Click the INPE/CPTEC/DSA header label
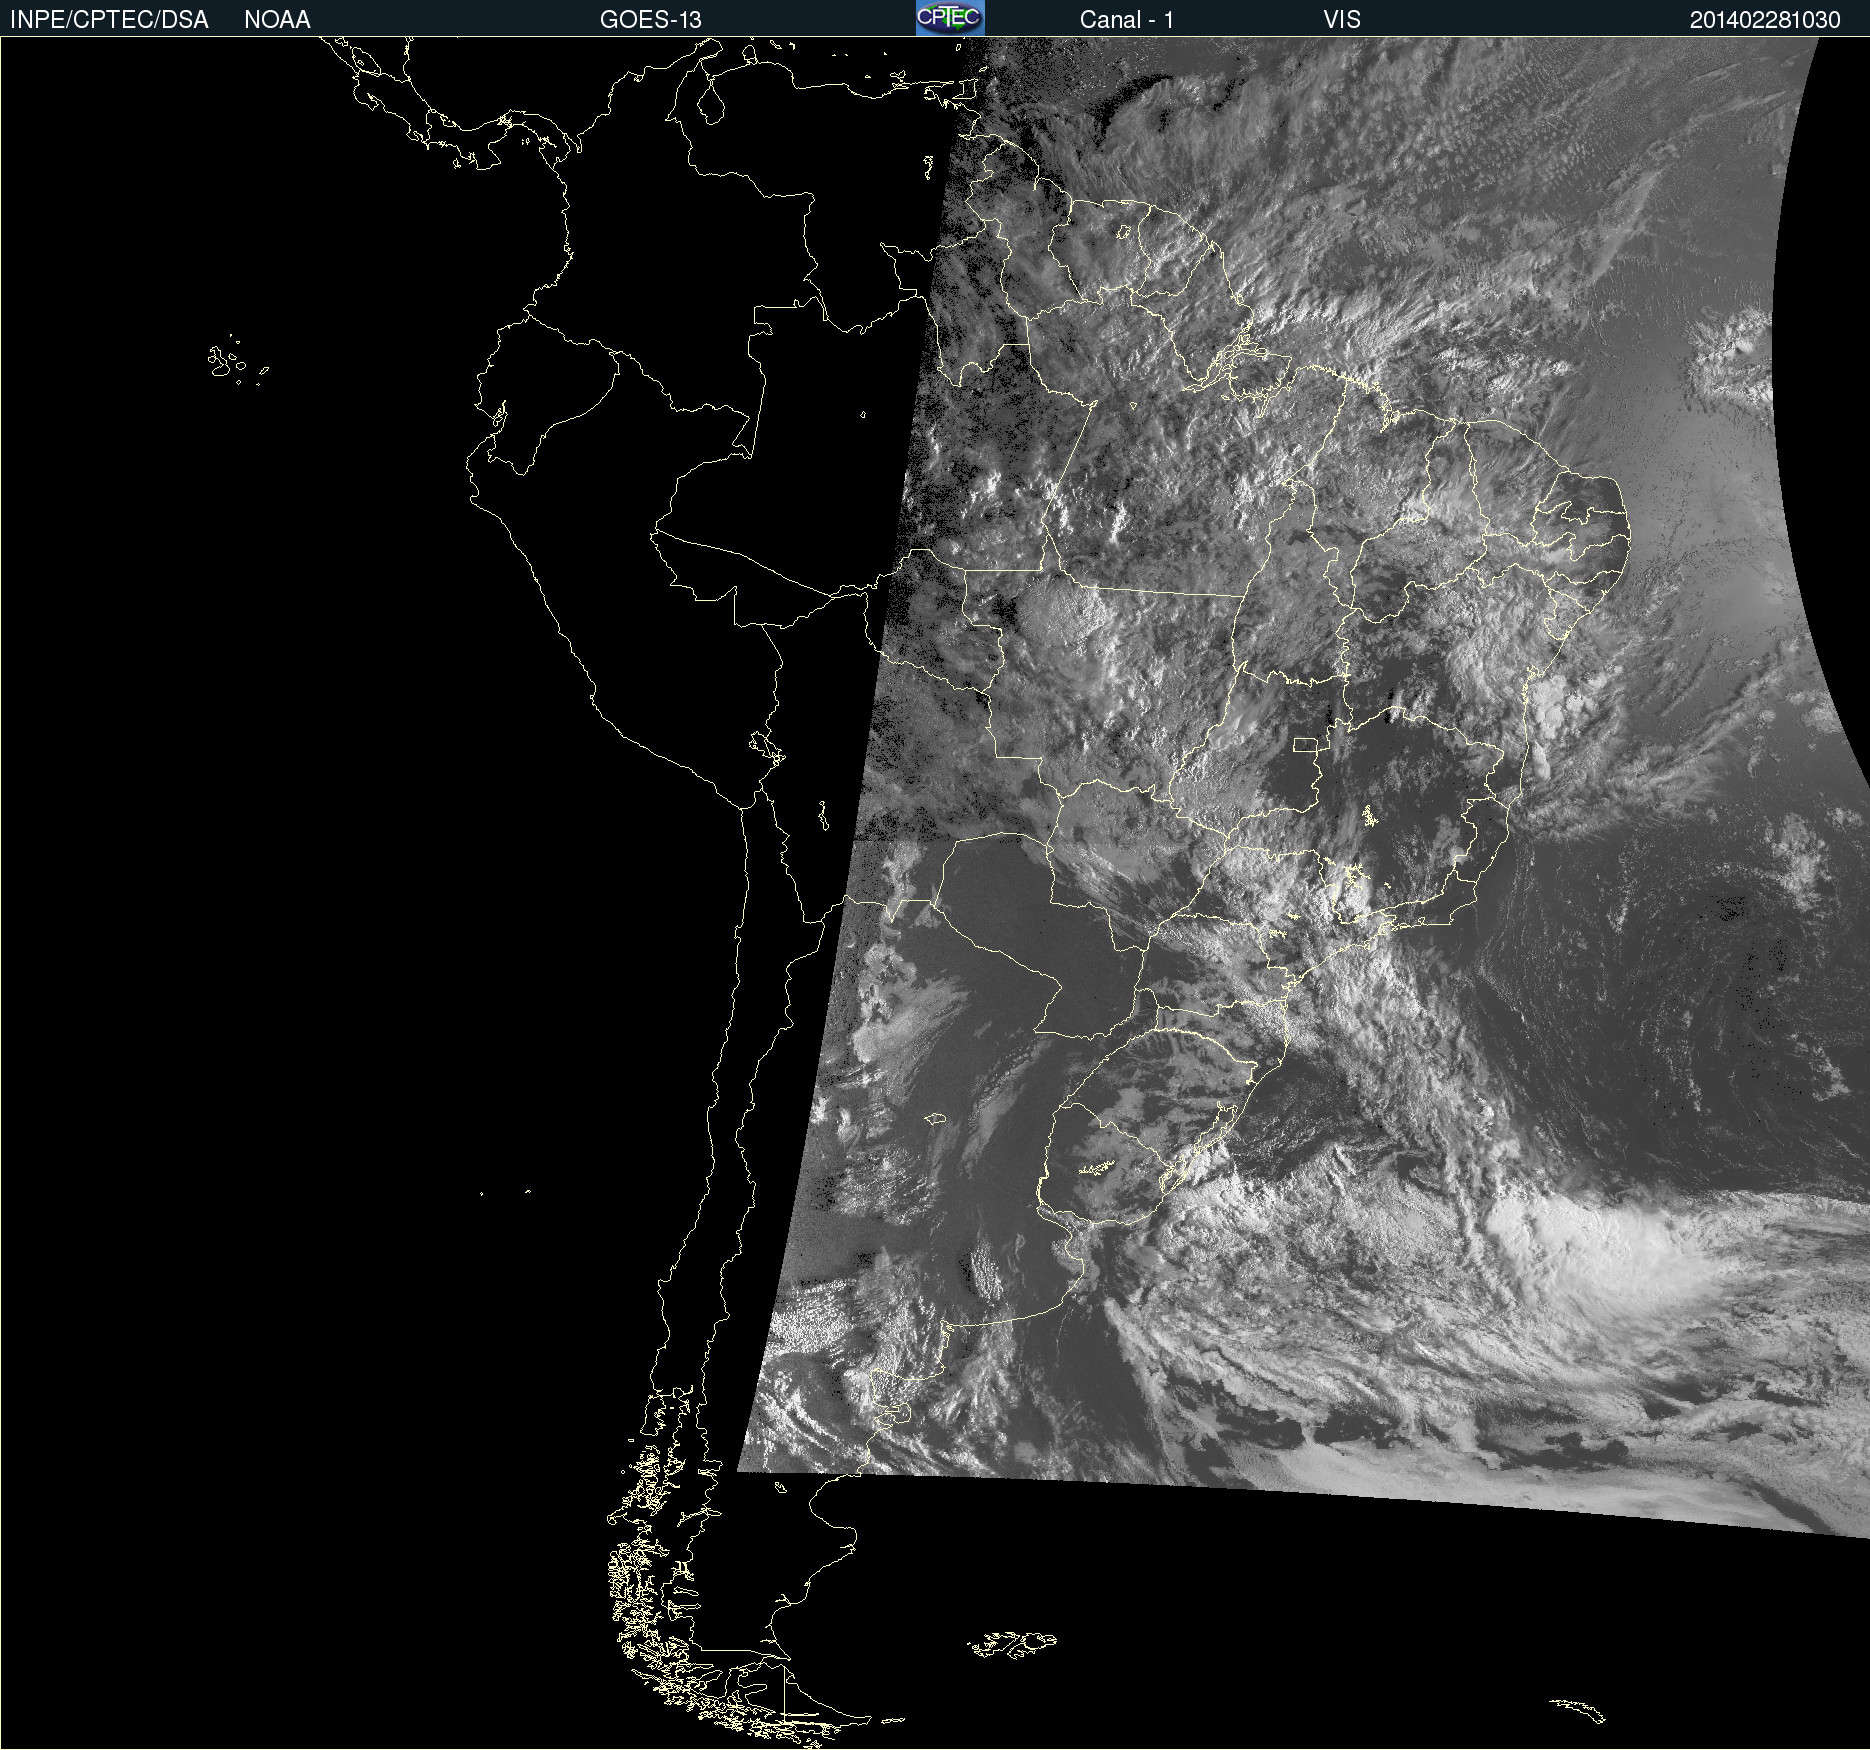 109,20
